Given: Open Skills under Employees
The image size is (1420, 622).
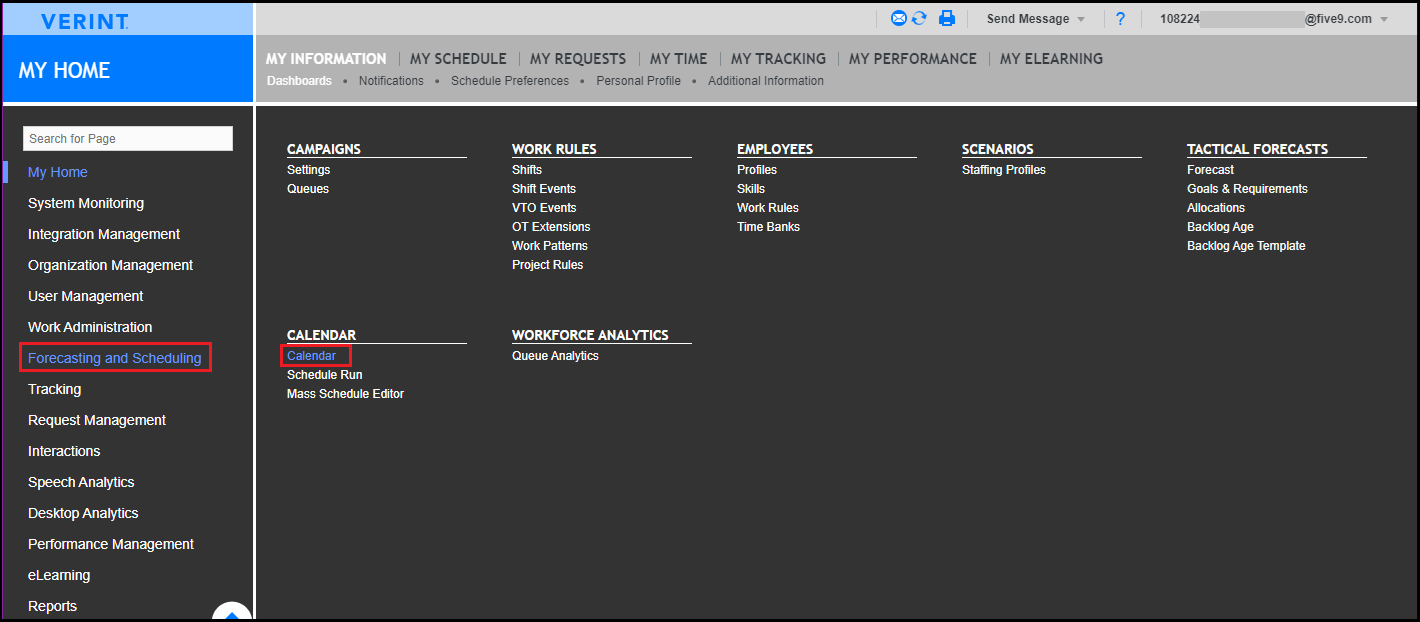Looking at the screenshot, I should click(x=751, y=189).
